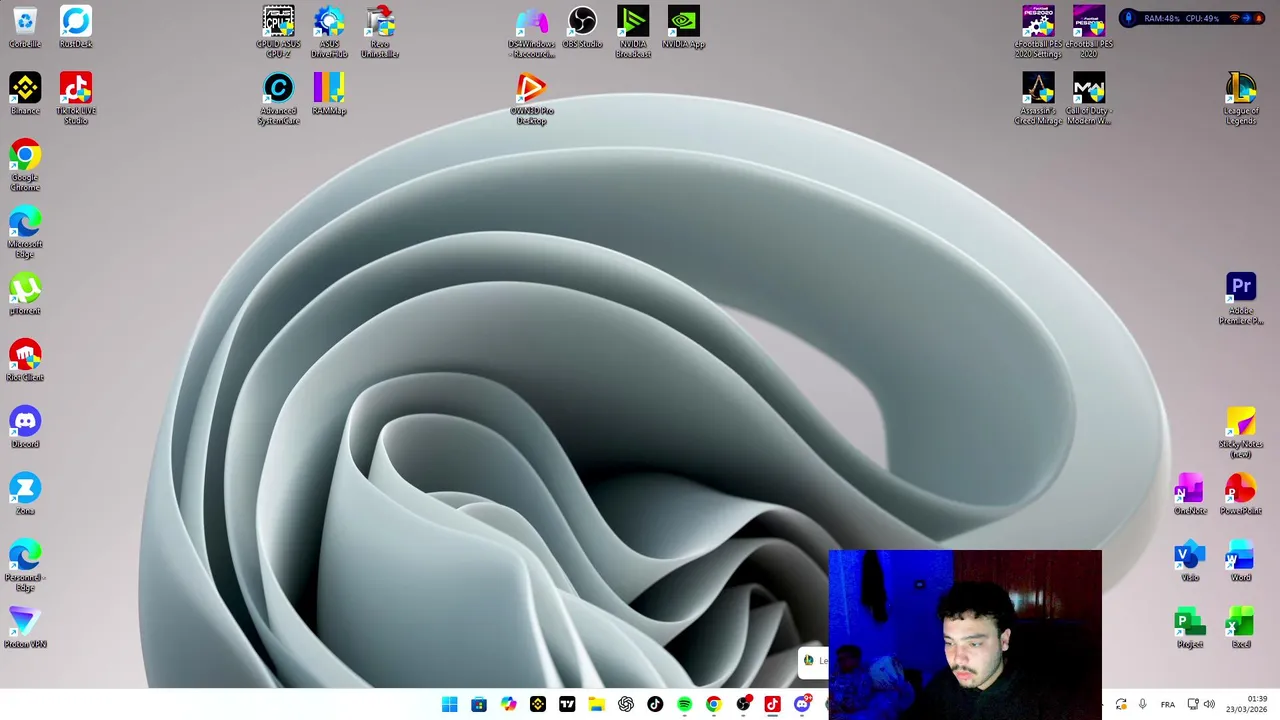Select the Corbeille recycle bin icon
The image size is (1280, 720).
coord(25,28)
